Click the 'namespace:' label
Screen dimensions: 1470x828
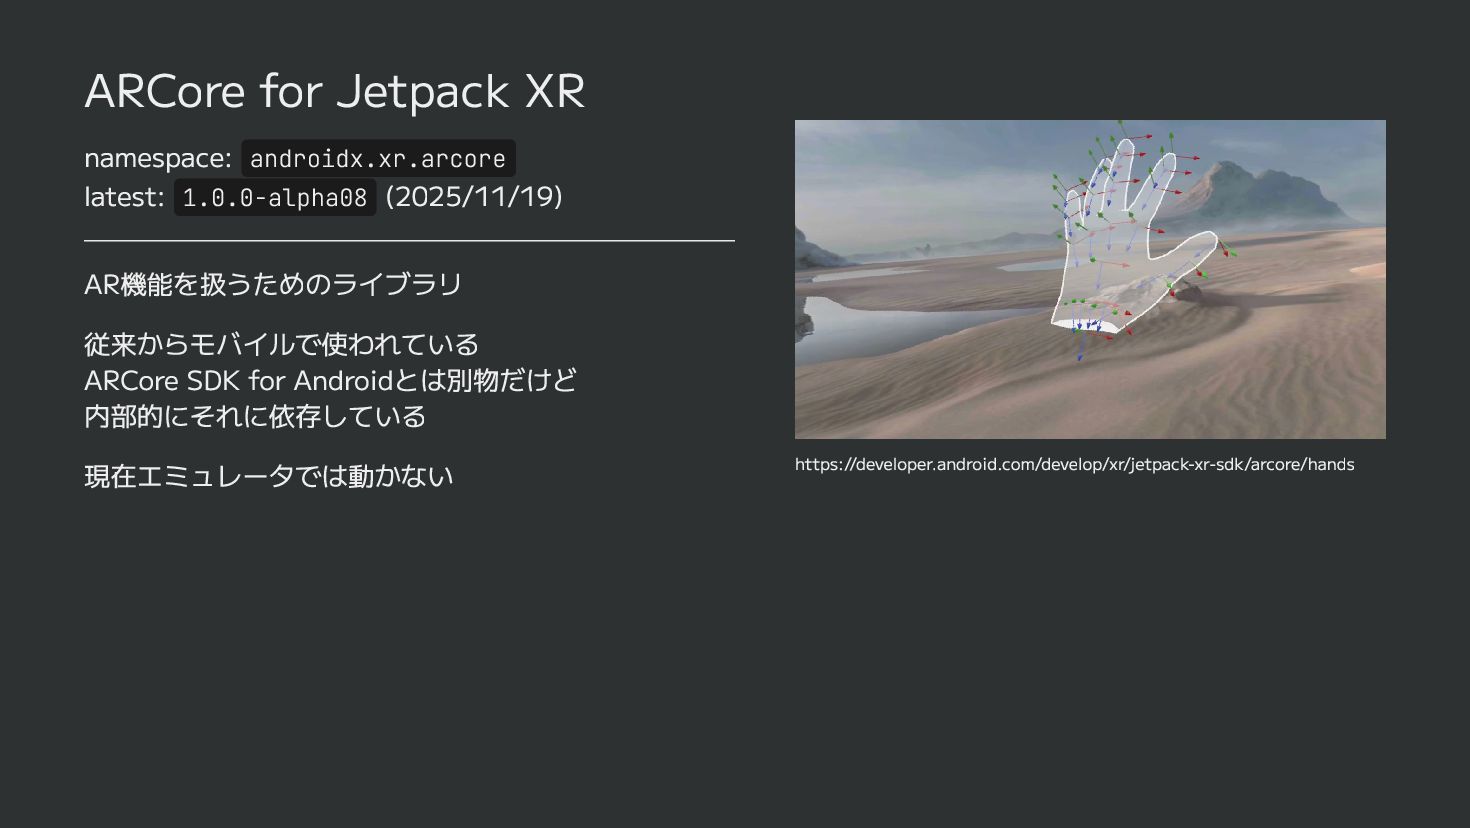(x=158, y=158)
